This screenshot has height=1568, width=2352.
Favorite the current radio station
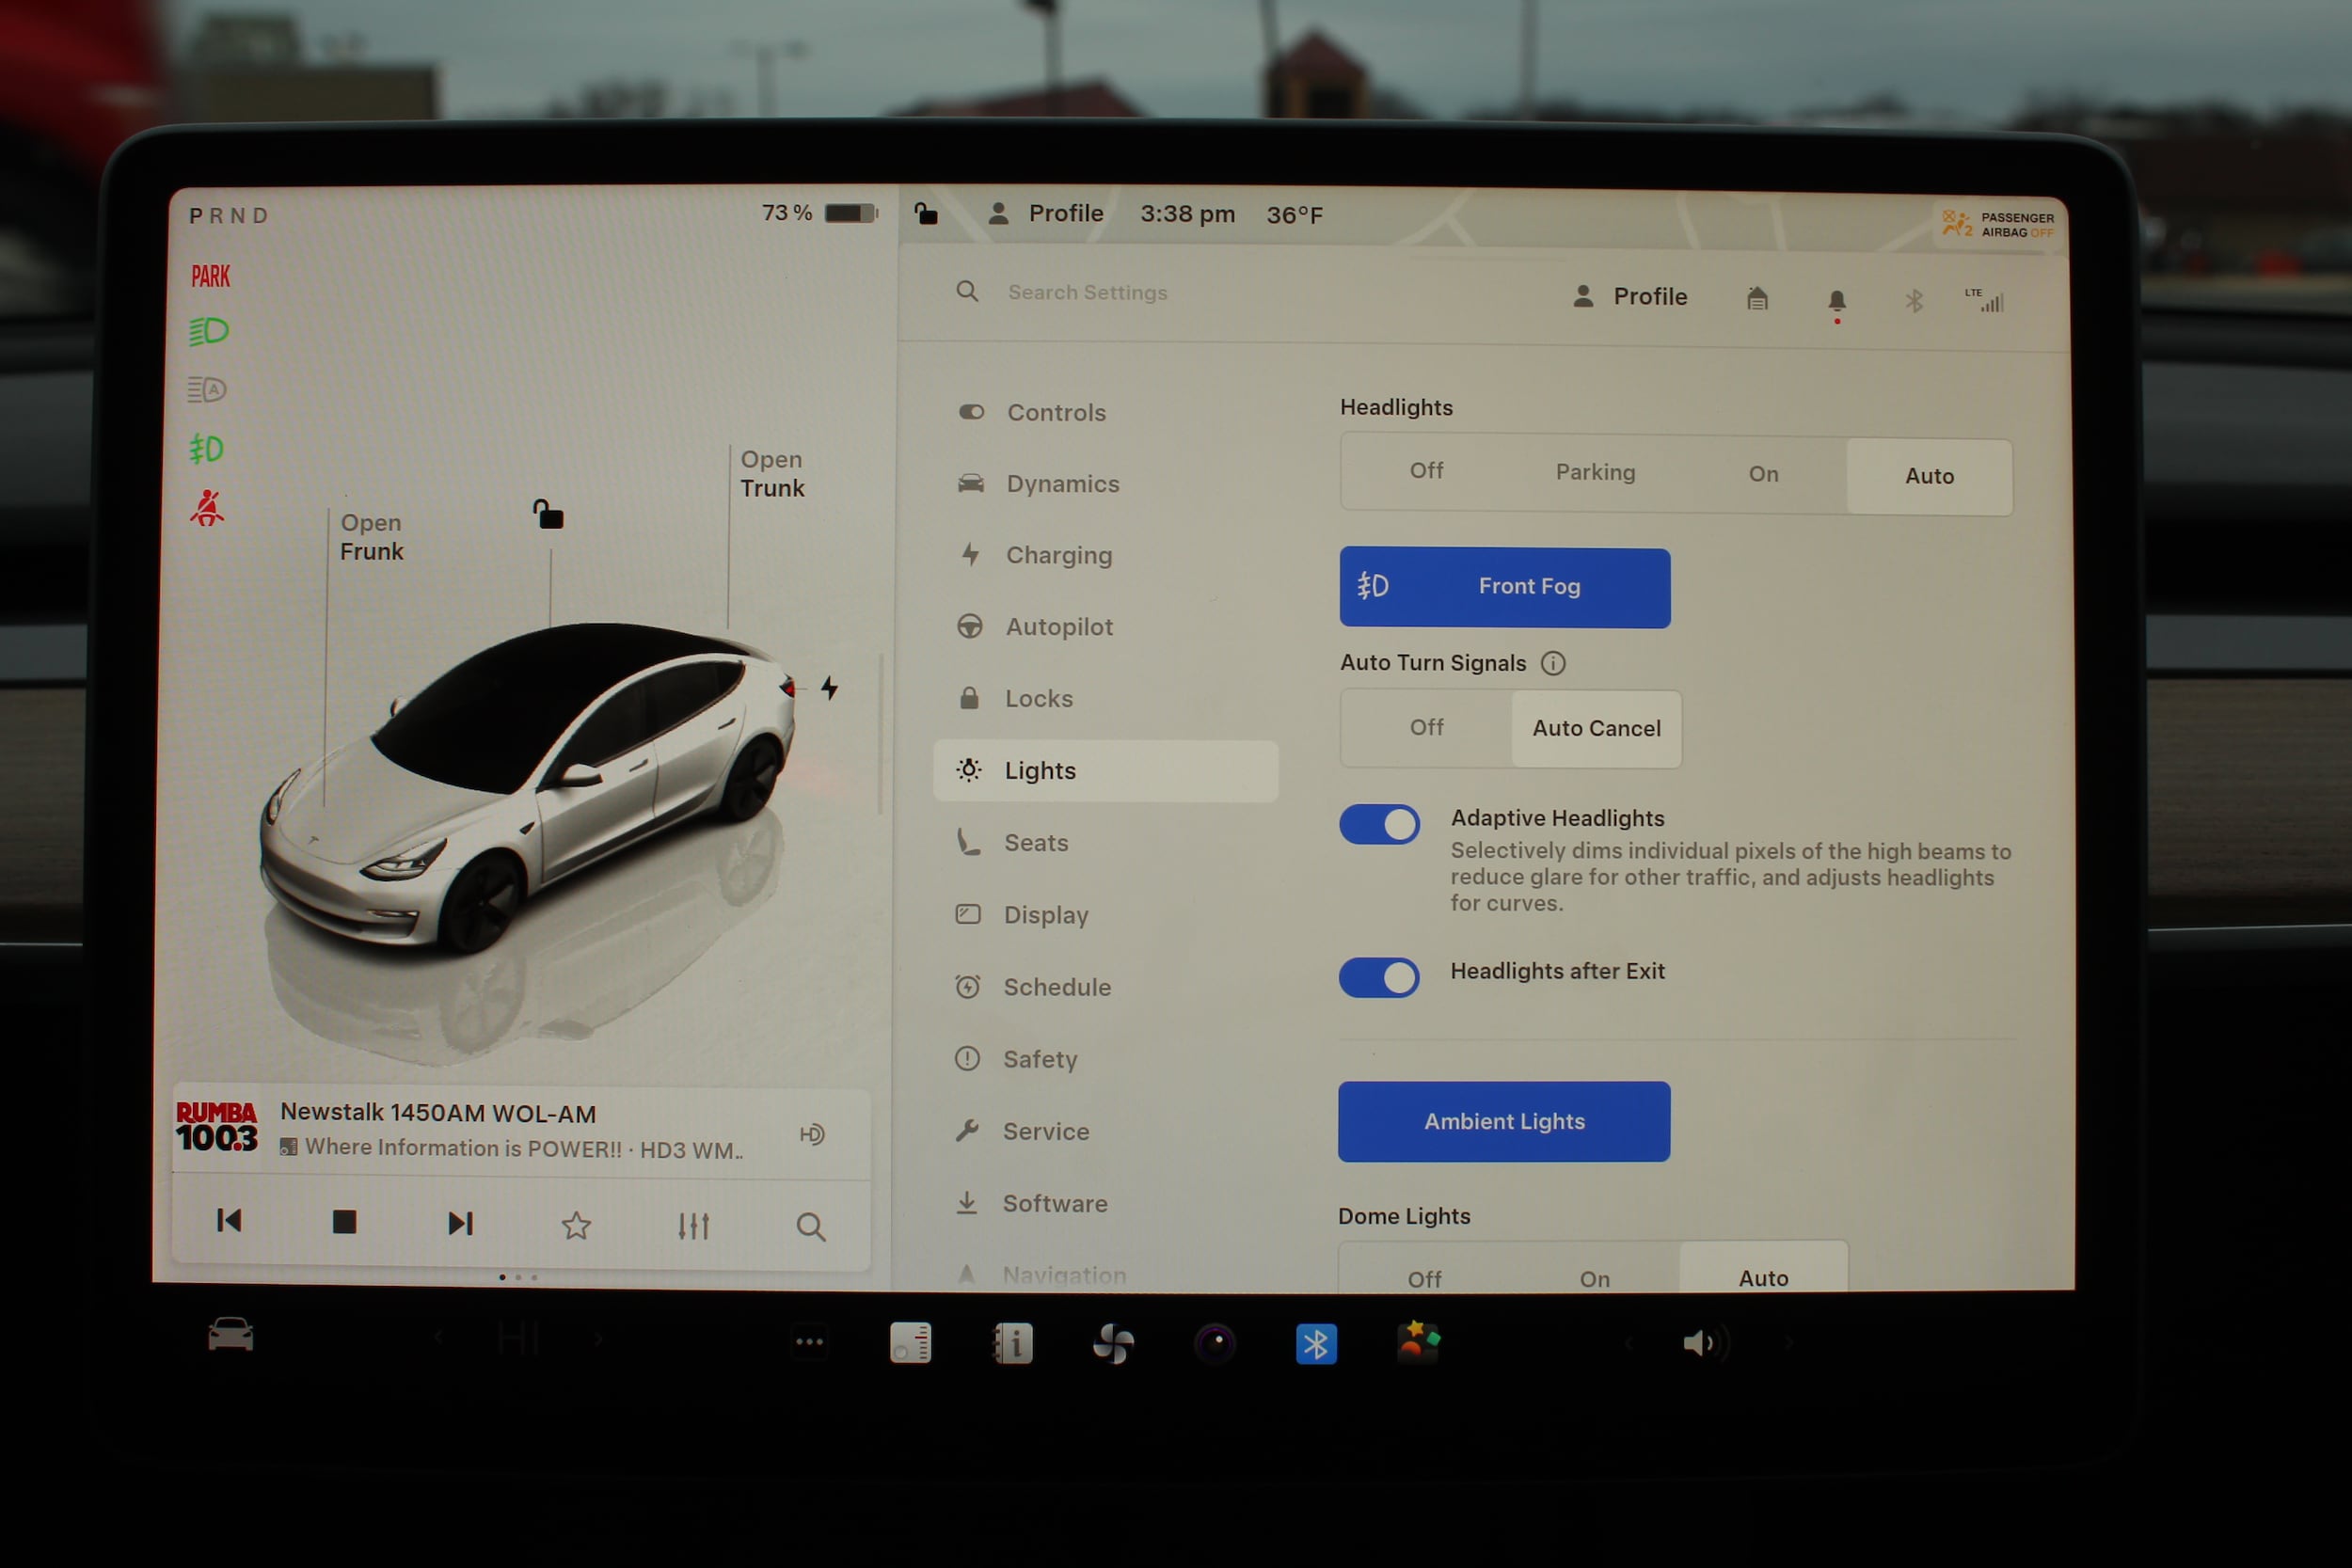coord(576,1225)
